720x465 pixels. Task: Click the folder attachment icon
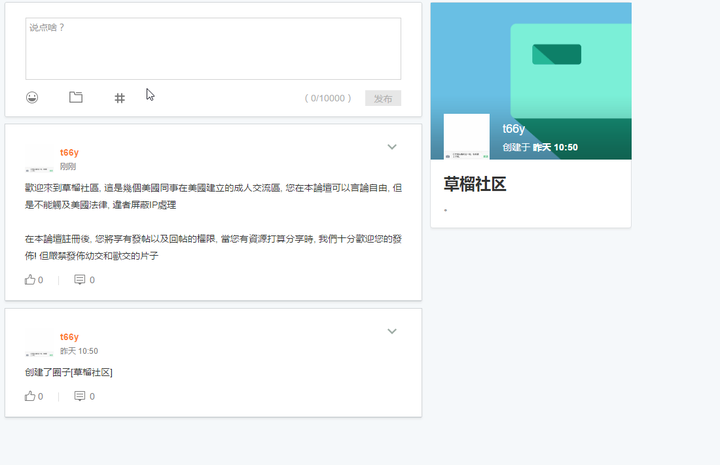[76, 98]
